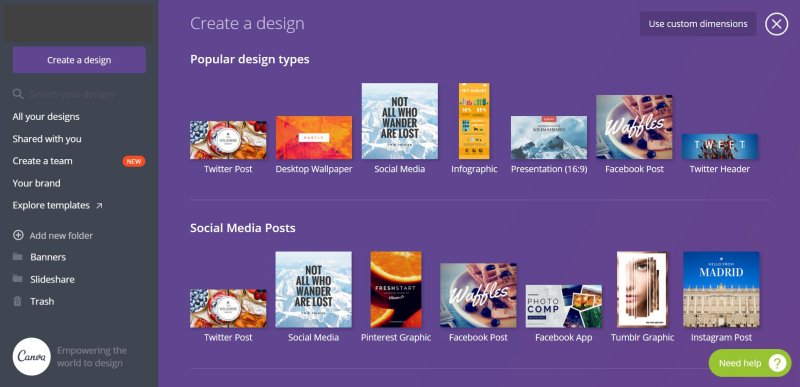The height and width of the screenshot is (387, 800).
Task: Click the Tumblr Graphic label
Action: click(642, 338)
